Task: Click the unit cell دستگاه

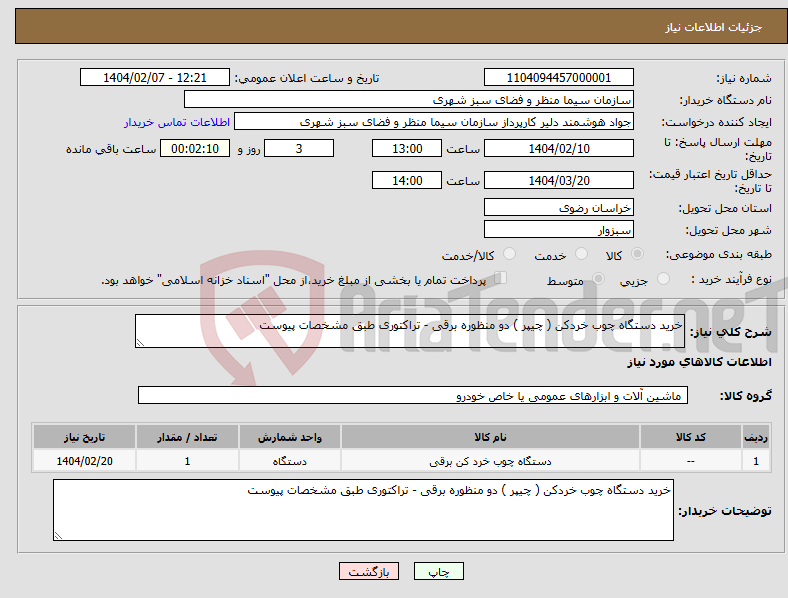Action: point(289,461)
